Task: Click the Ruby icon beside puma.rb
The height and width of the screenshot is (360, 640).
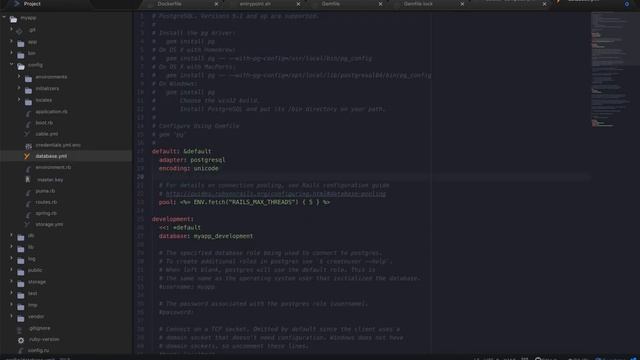Action: [x=28, y=192]
